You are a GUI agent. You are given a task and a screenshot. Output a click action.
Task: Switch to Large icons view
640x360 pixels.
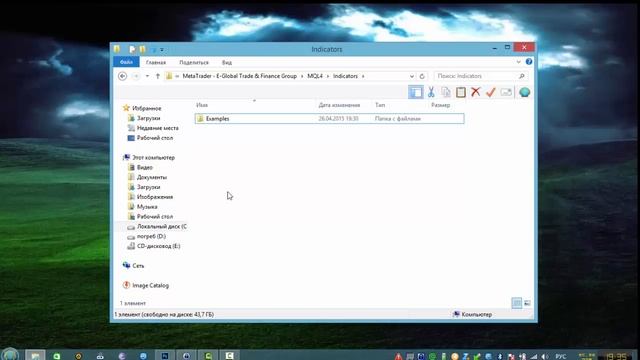[527, 303]
